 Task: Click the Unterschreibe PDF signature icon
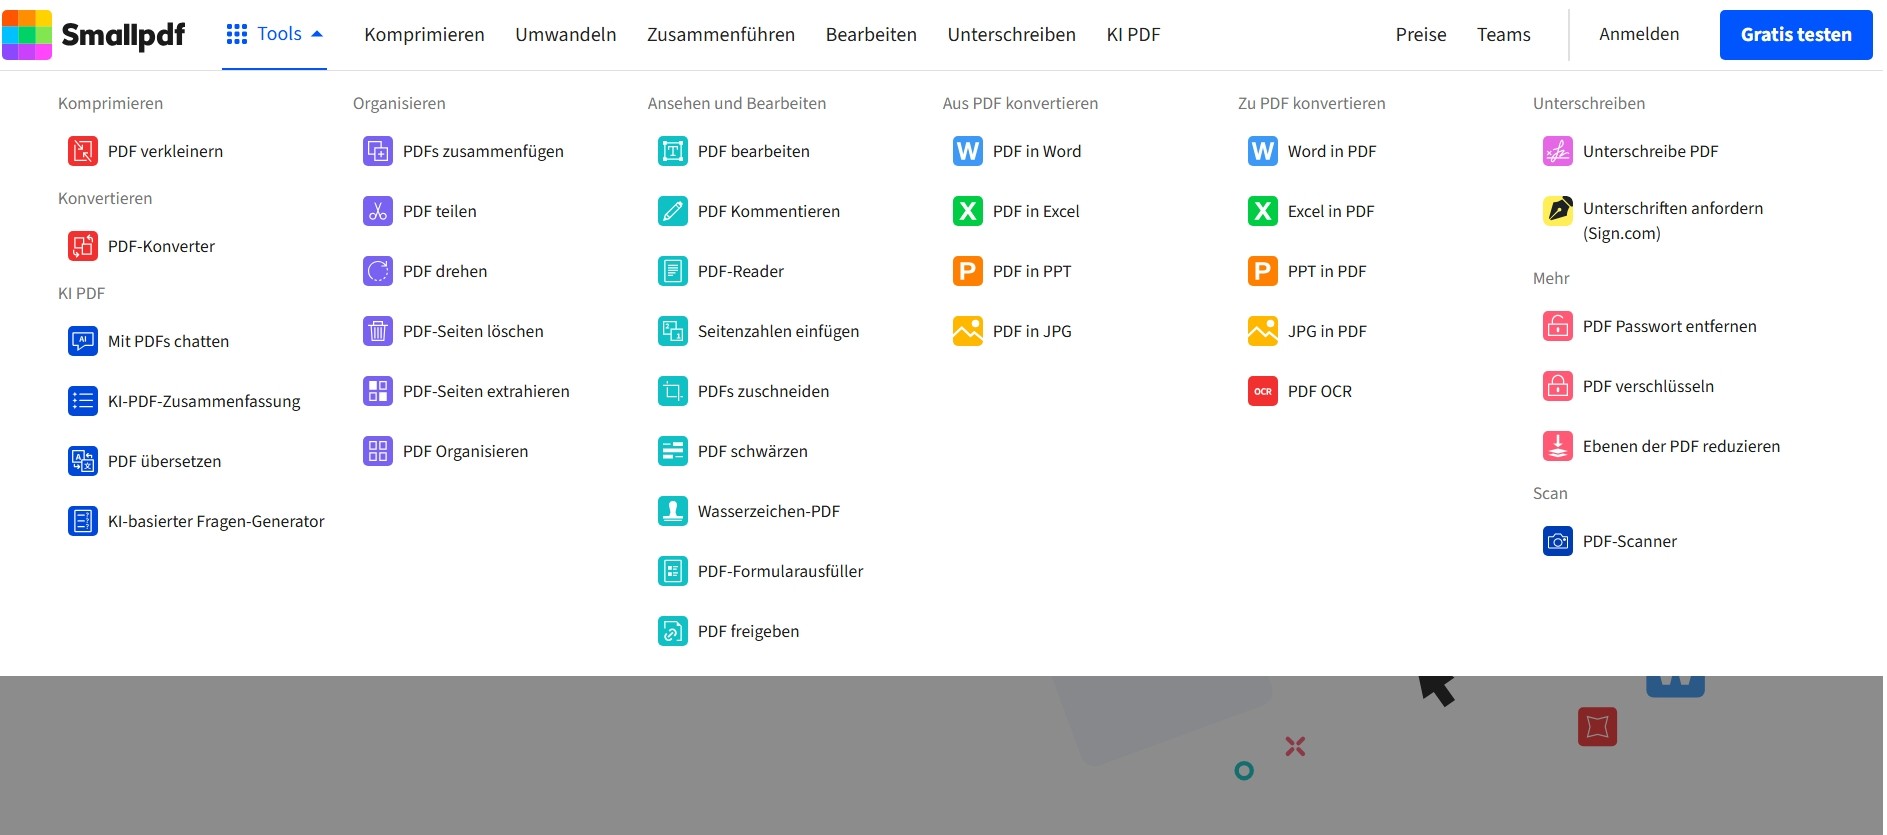click(x=1557, y=151)
